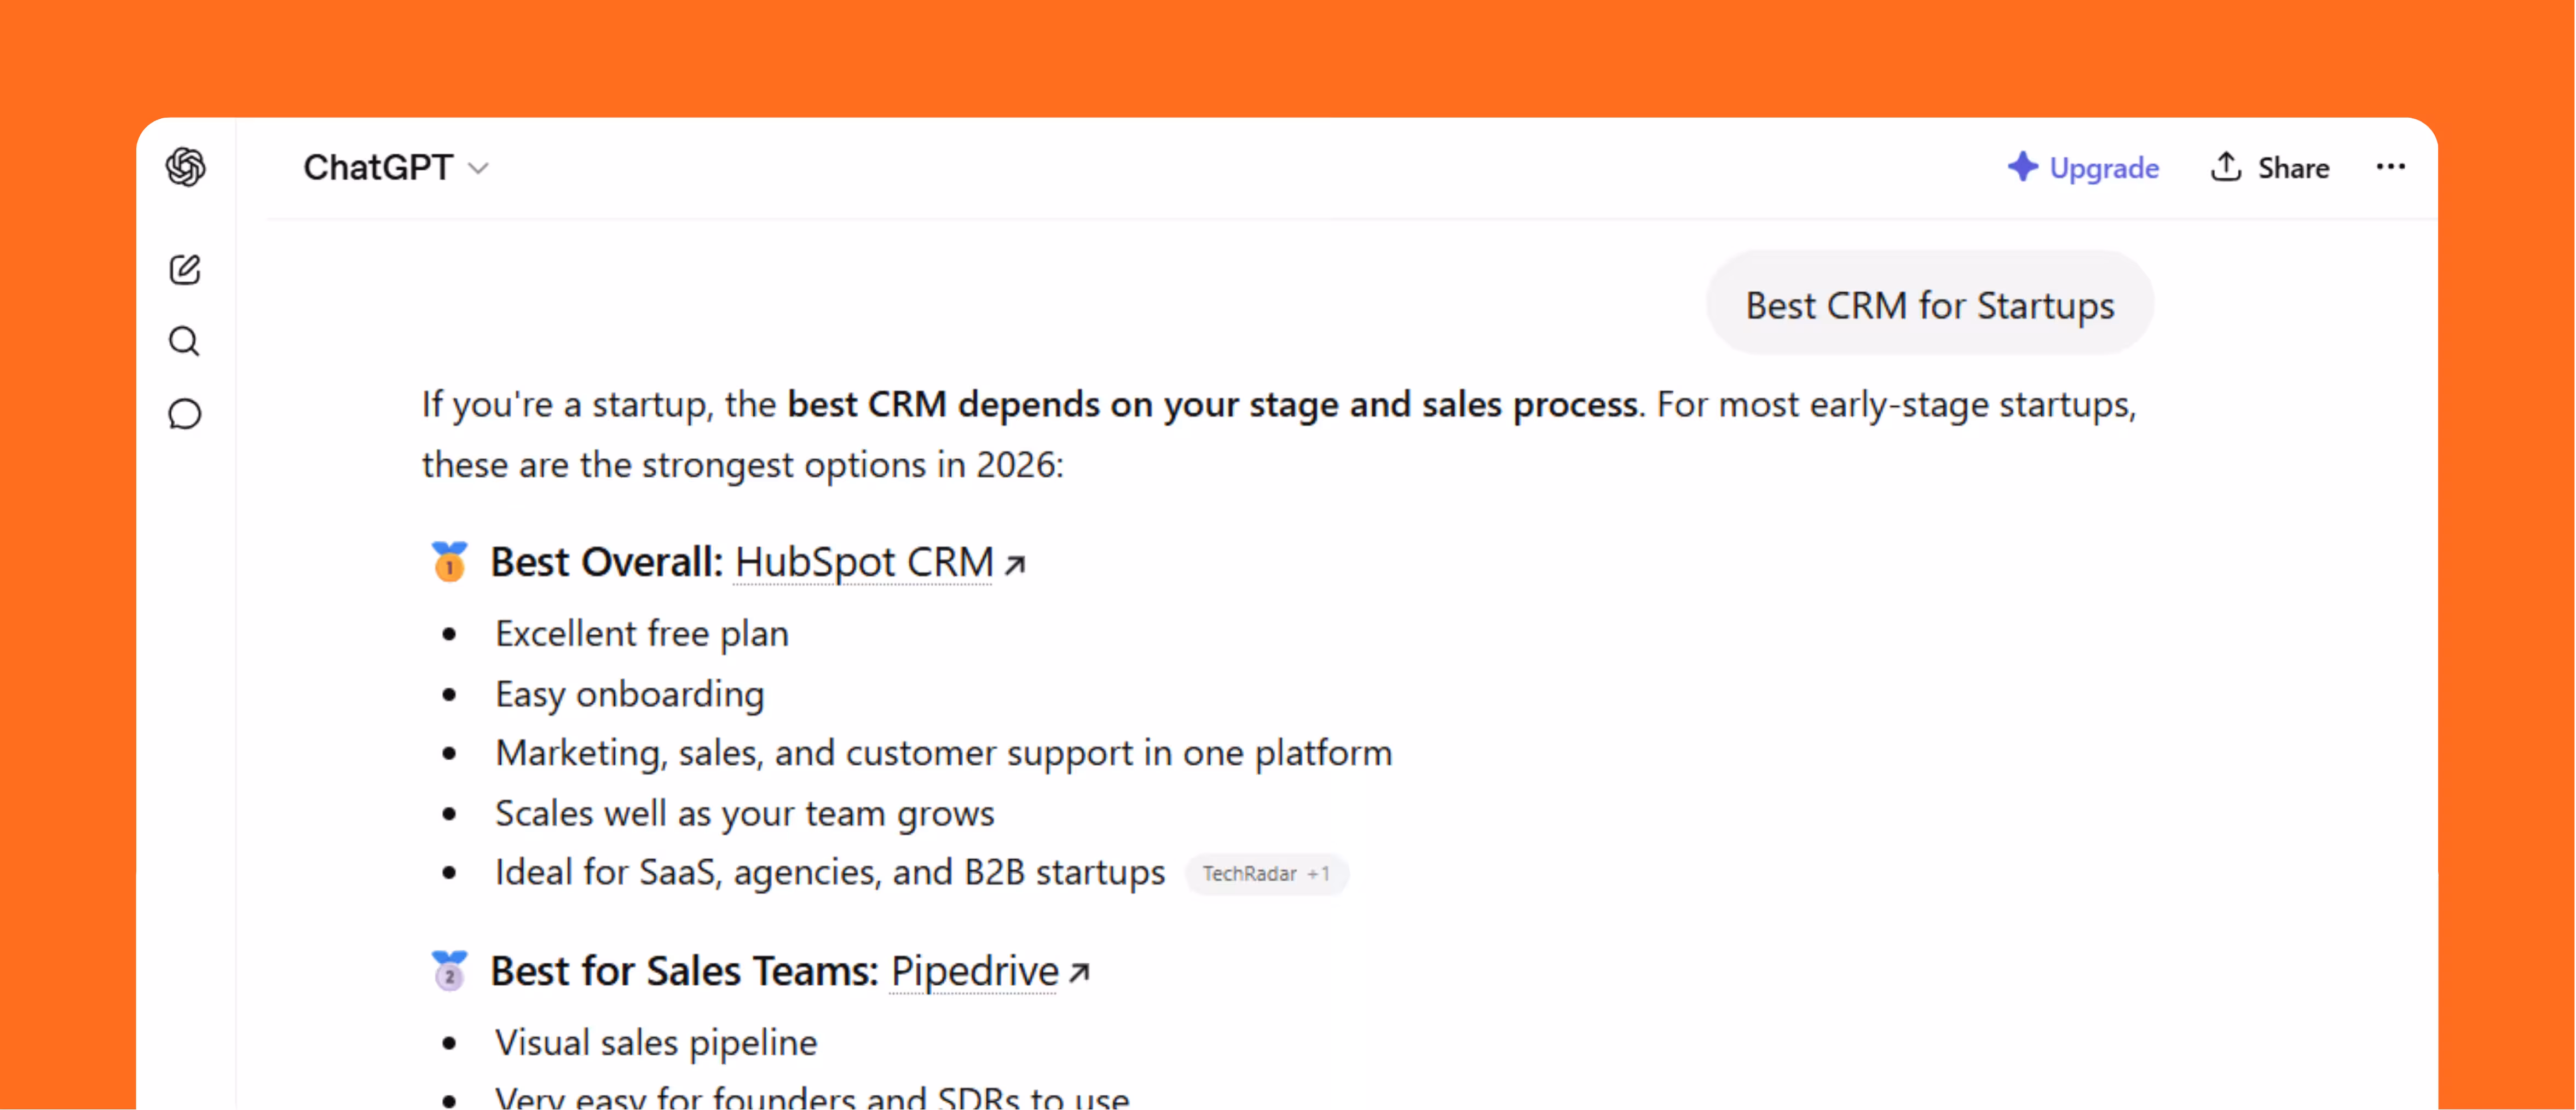
Task: Click the external arrow next to Pipedrive
Action: coord(1079,972)
